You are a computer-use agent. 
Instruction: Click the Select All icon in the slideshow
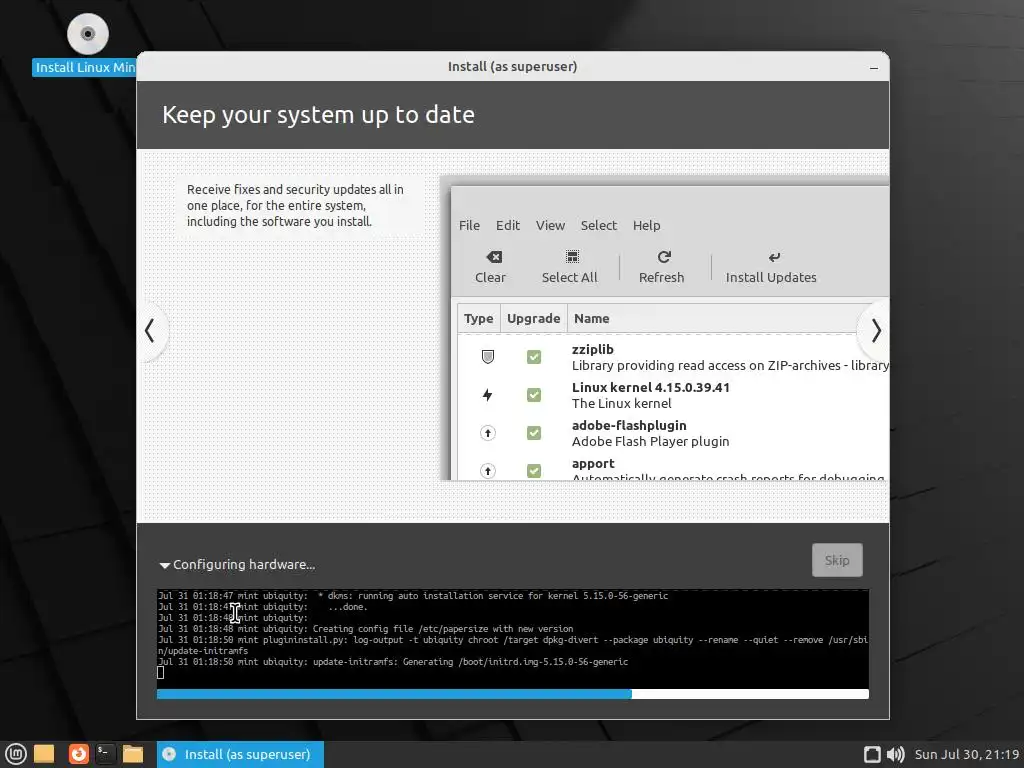[x=572, y=257]
